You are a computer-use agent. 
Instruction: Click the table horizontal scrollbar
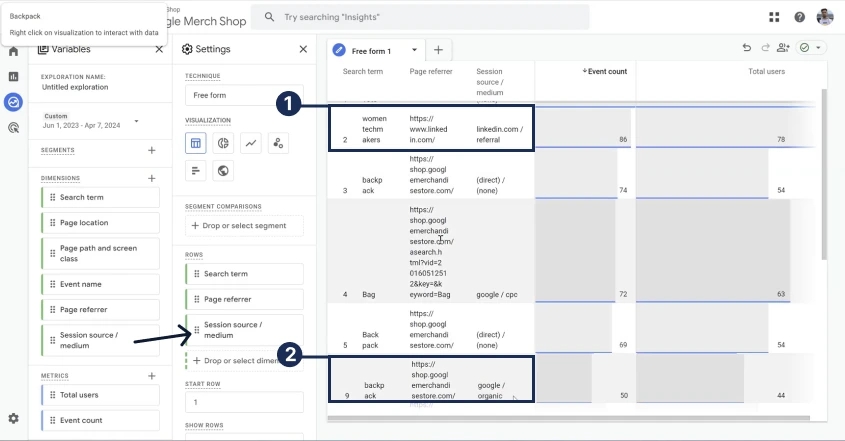[569, 418]
